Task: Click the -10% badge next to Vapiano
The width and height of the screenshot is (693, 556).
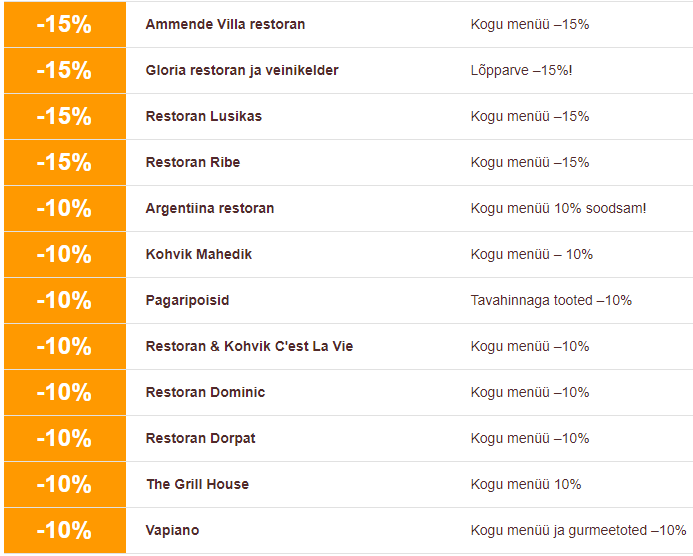Action: (x=64, y=530)
